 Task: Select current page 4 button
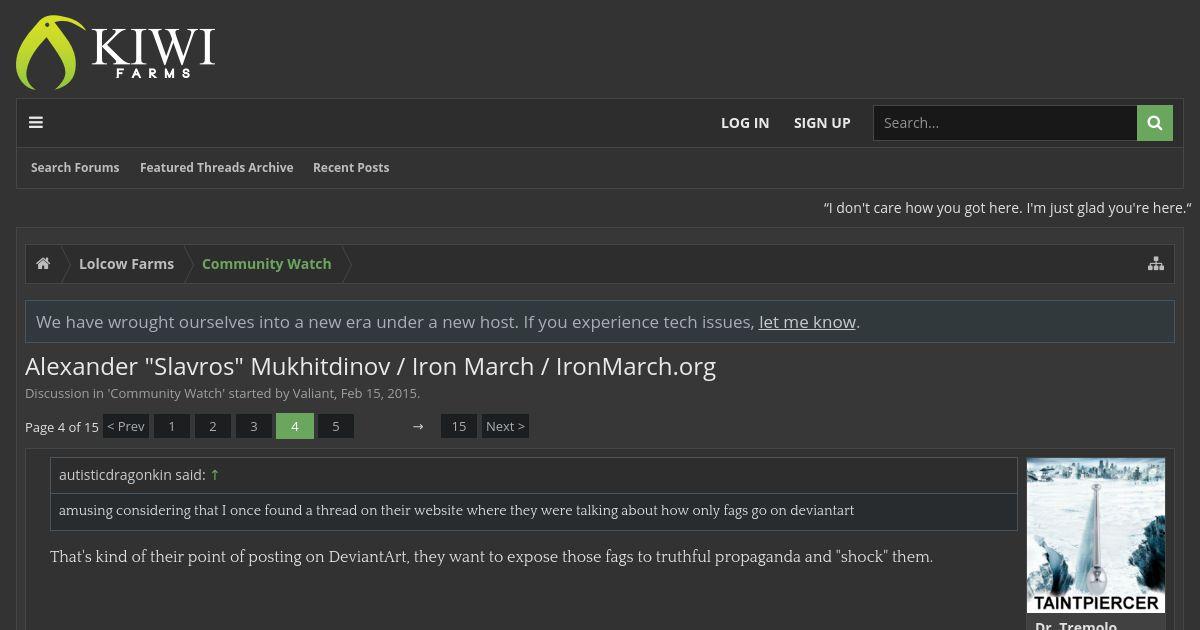[x=295, y=426]
